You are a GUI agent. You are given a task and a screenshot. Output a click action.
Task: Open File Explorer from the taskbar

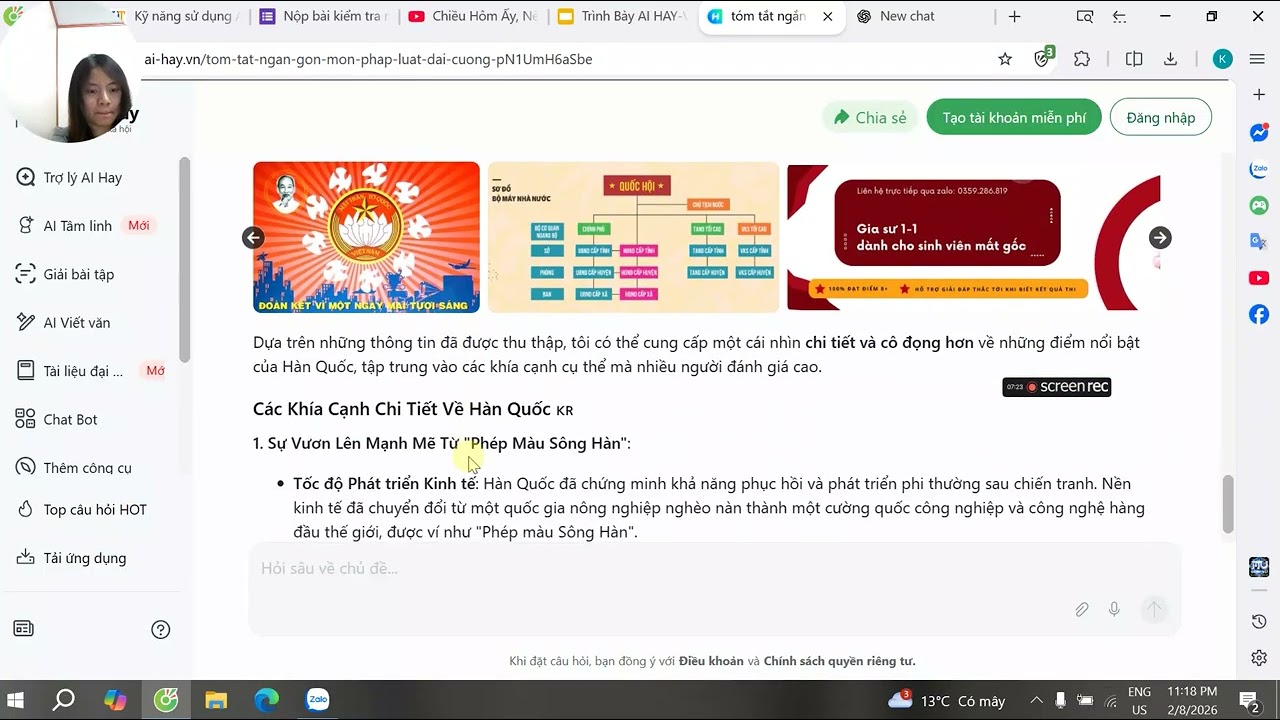point(216,700)
